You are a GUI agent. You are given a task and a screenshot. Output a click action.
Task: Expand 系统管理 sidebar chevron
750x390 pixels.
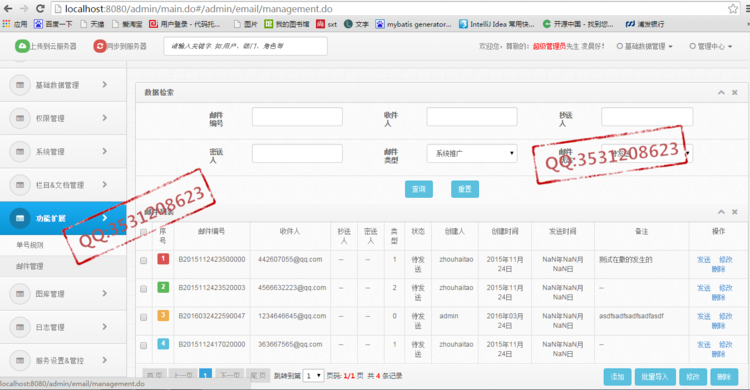tap(105, 151)
